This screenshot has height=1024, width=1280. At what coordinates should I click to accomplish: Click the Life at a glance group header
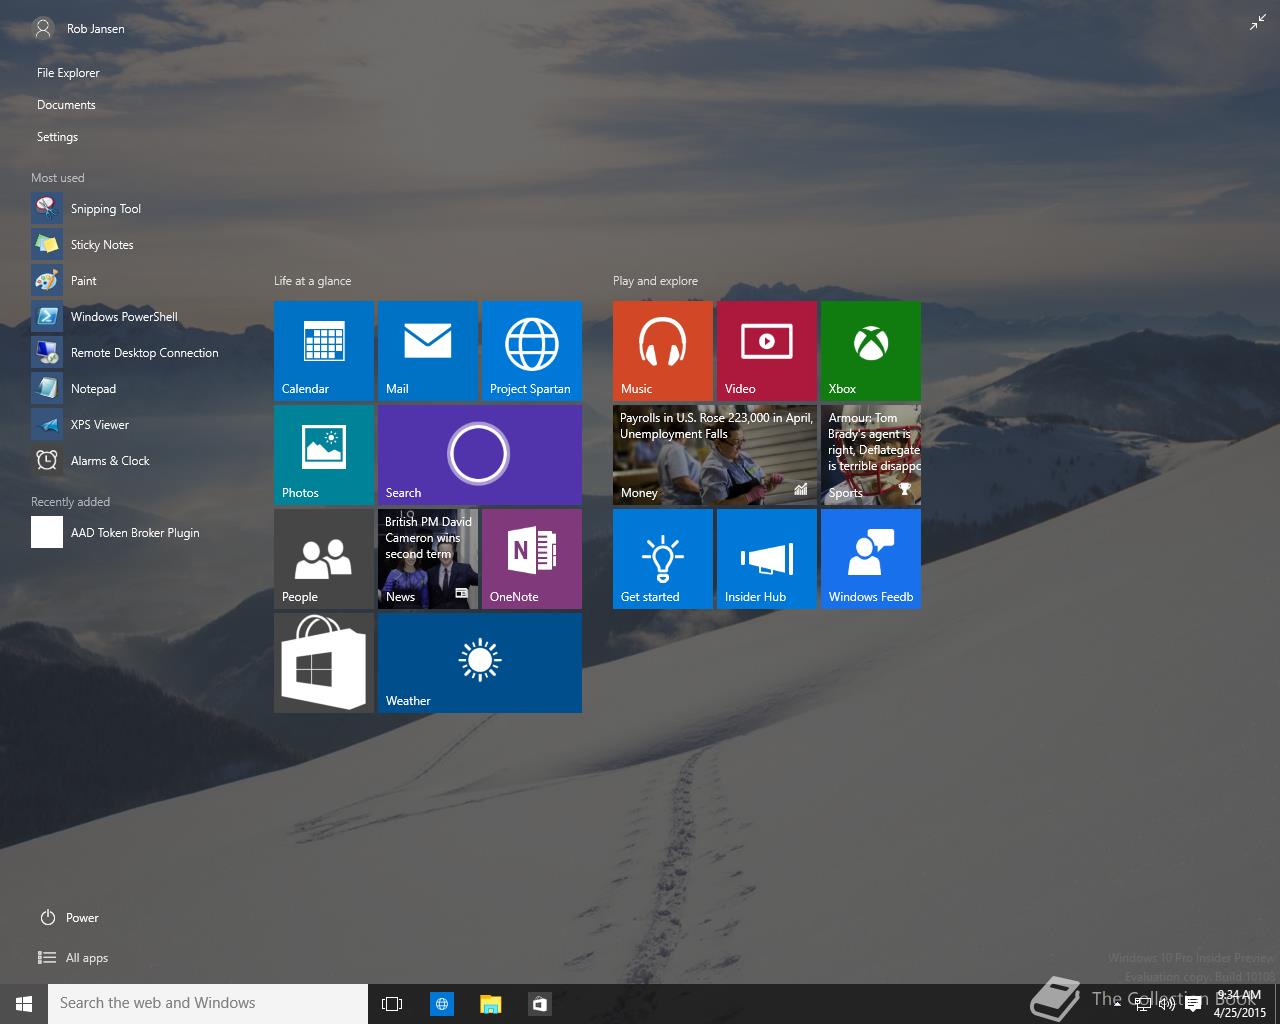[312, 281]
